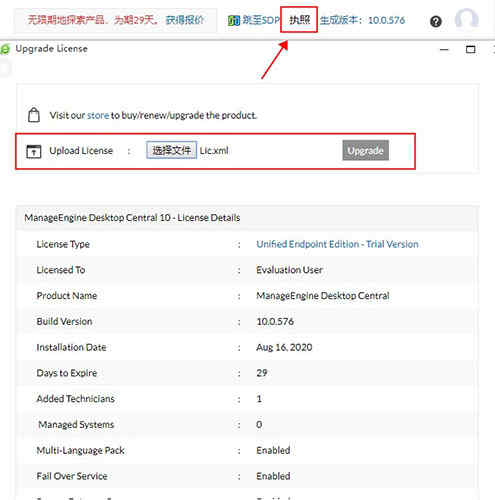Open the store link
The height and width of the screenshot is (500, 495).
coord(98,115)
